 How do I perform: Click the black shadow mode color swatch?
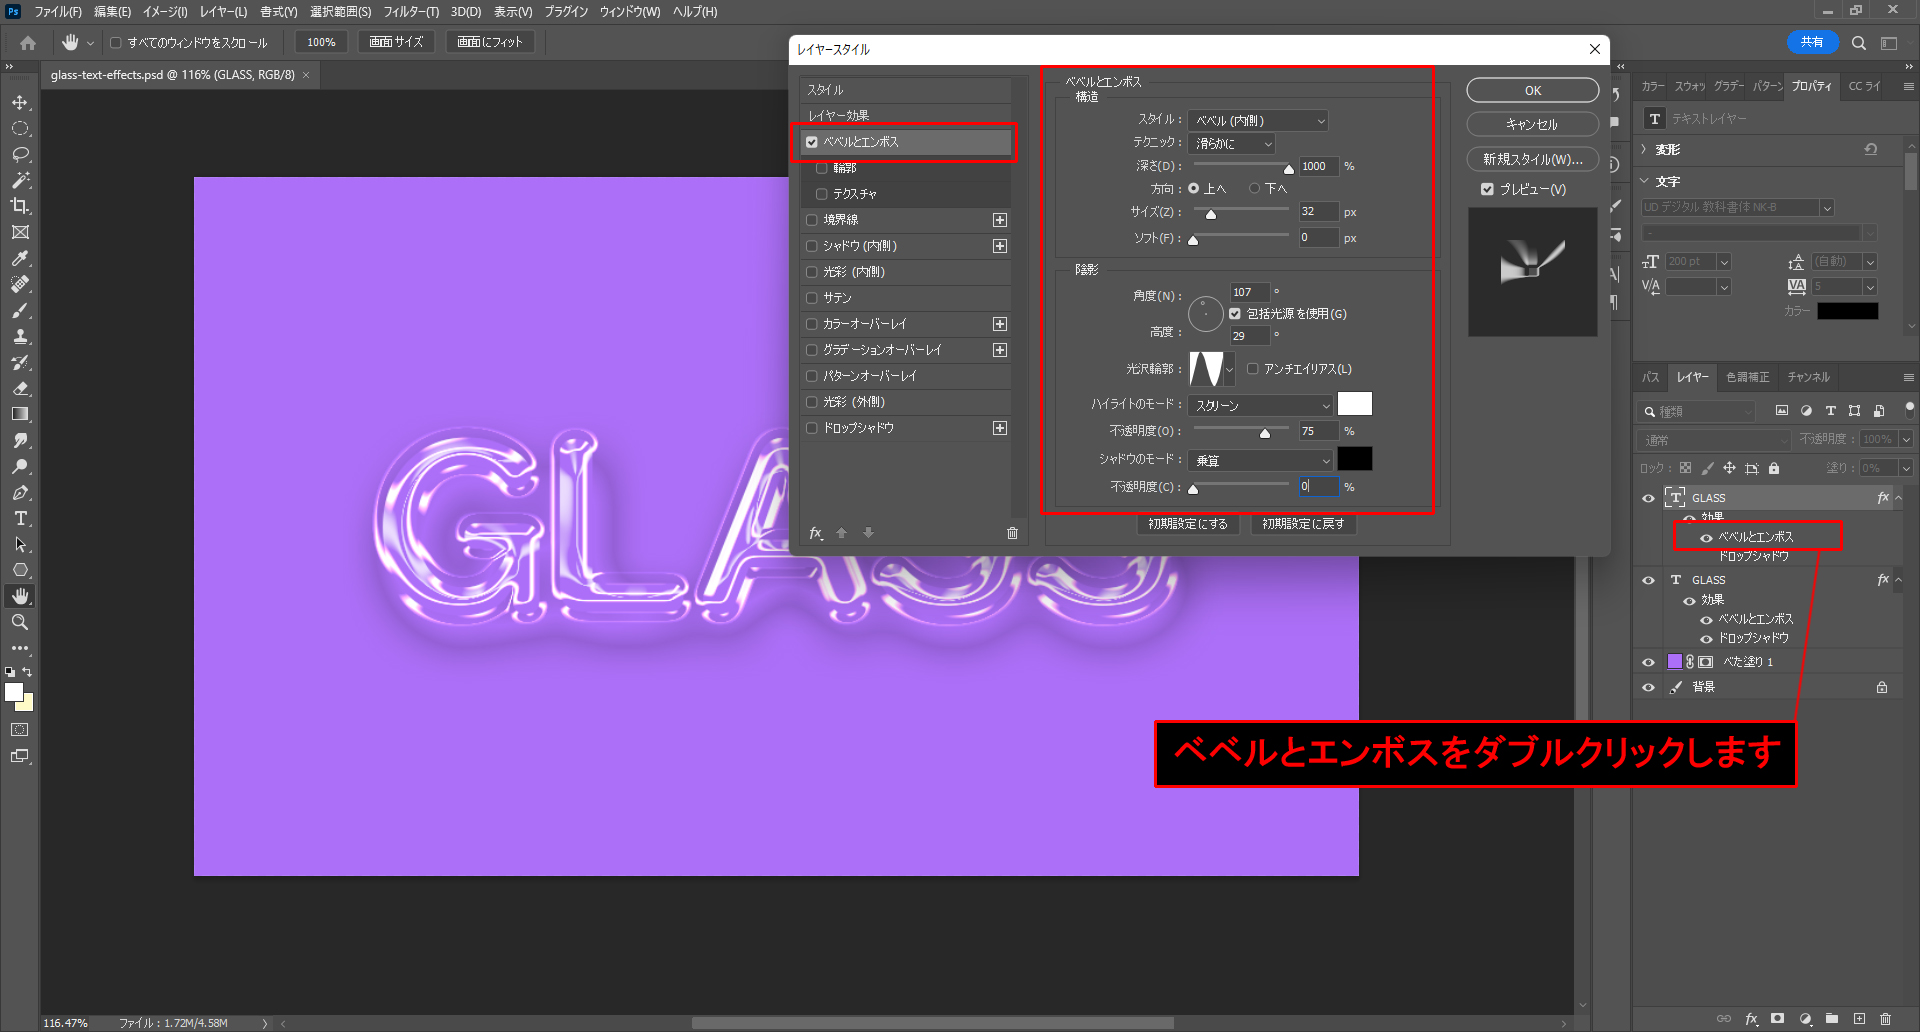[x=1354, y=459]
